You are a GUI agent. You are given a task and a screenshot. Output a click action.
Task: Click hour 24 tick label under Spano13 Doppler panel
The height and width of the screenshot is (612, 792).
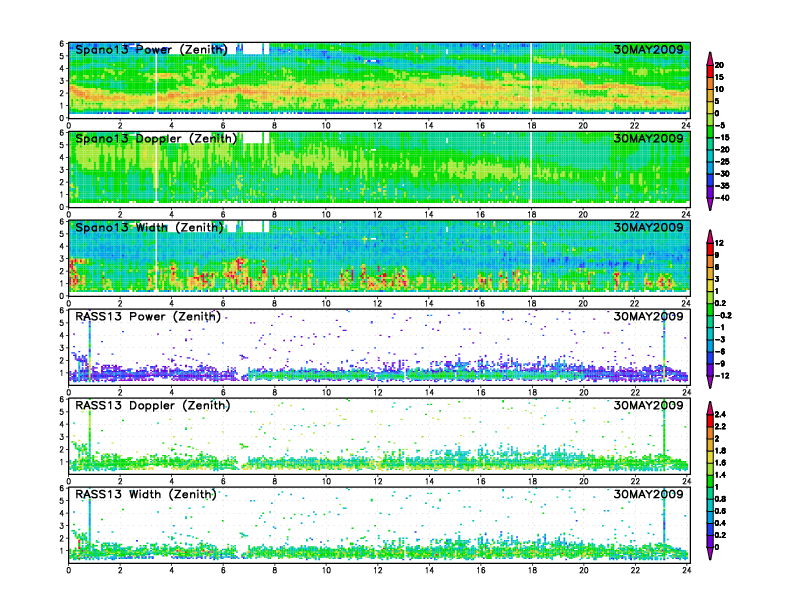tap(685, 215)
